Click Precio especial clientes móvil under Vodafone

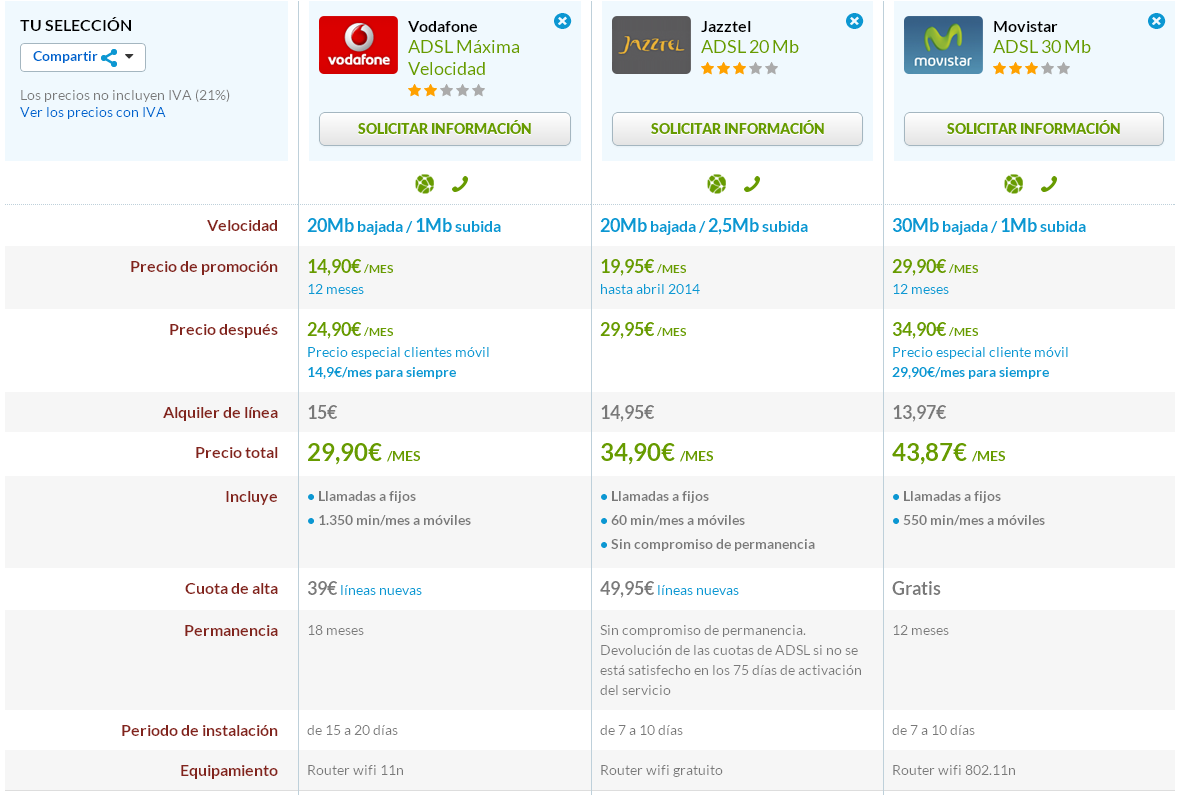(x=398, y=352)
